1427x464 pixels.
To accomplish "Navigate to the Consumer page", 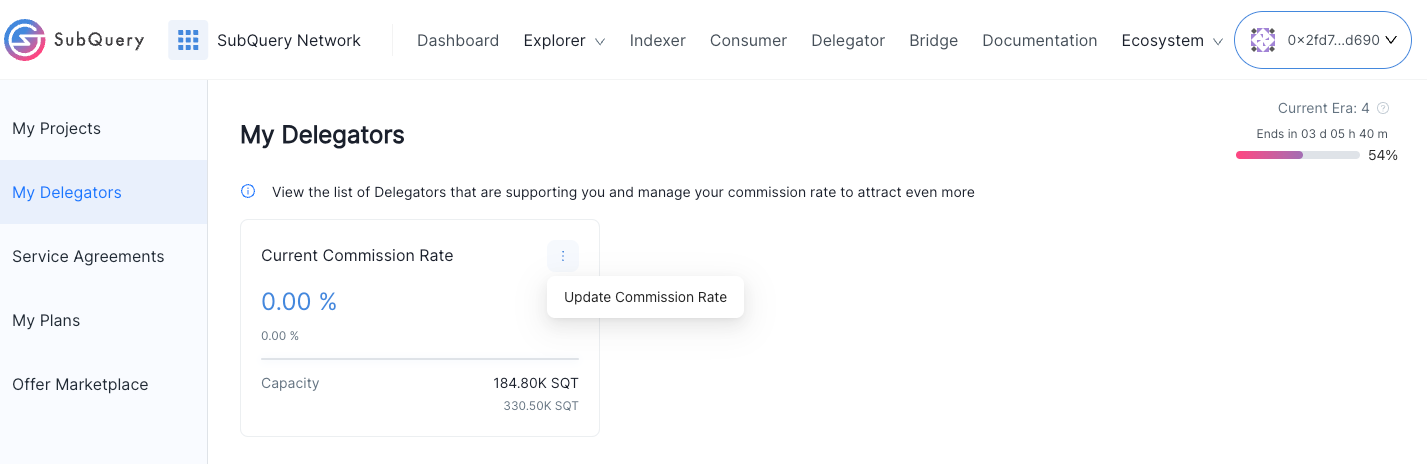I will [748, 40].
